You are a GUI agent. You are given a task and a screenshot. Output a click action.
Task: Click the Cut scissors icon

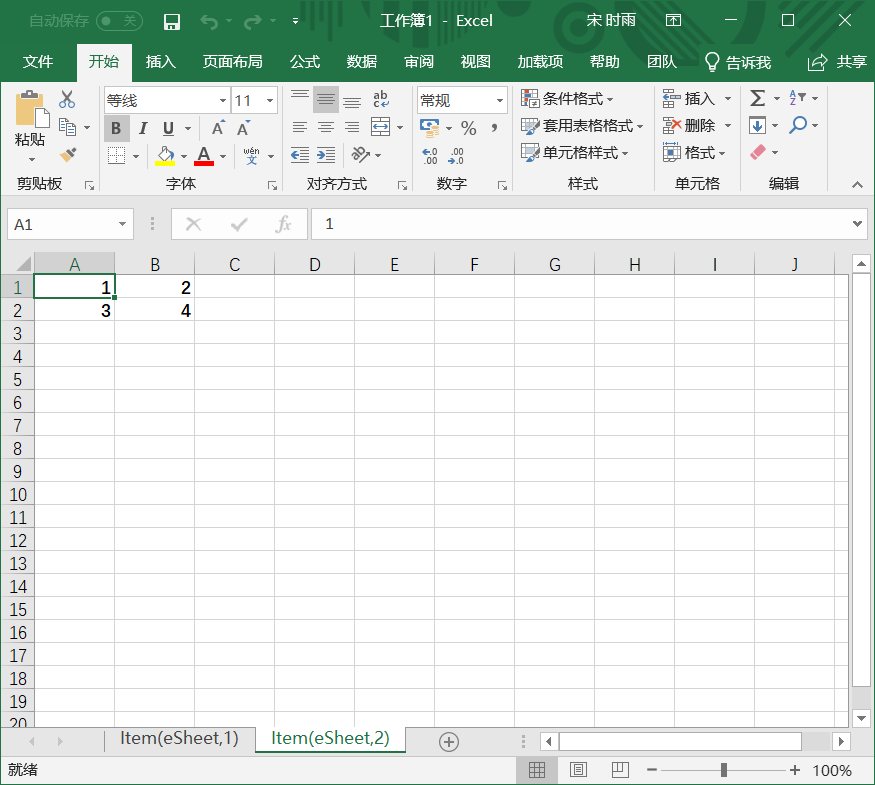tap(67, 99)
